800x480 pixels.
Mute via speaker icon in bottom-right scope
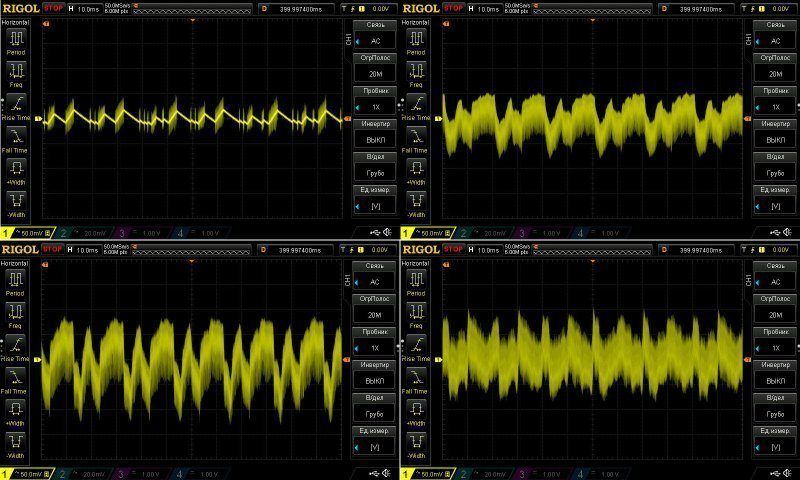(x=788, y=472)
